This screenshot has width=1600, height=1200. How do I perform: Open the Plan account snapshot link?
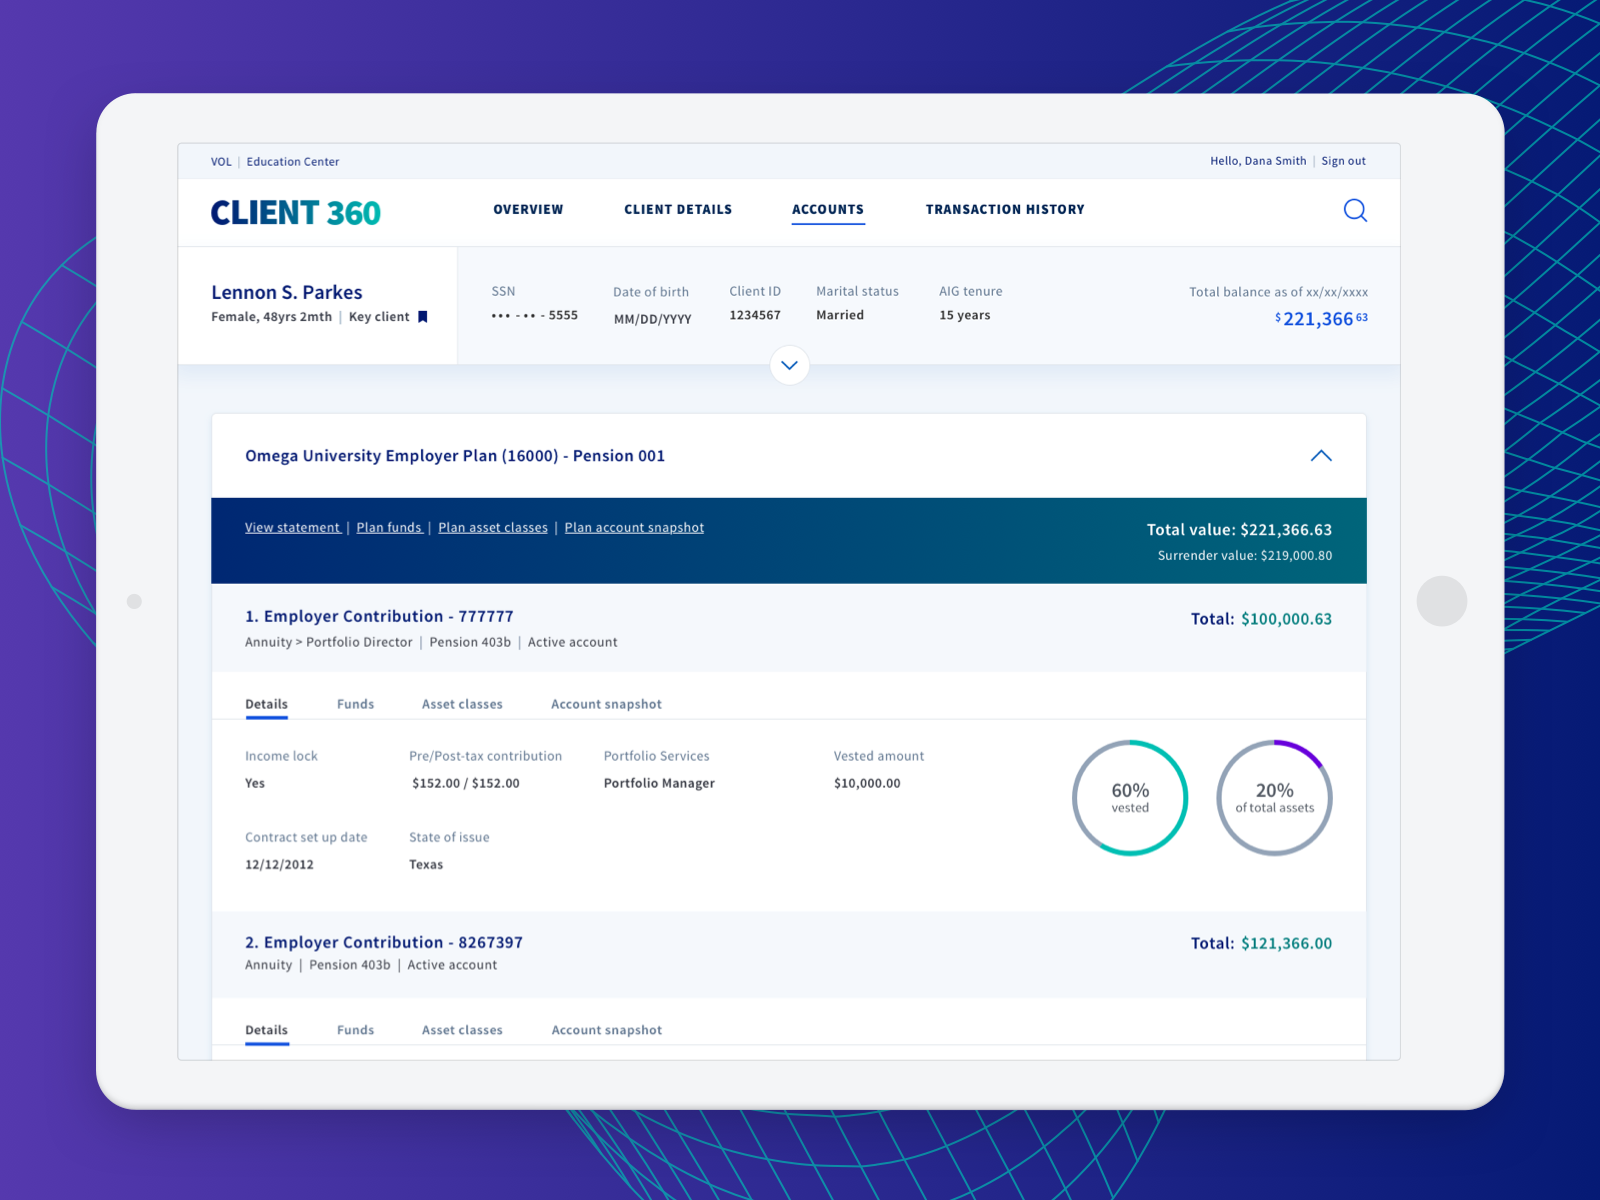pyautogui.click(x=634, y=527)
